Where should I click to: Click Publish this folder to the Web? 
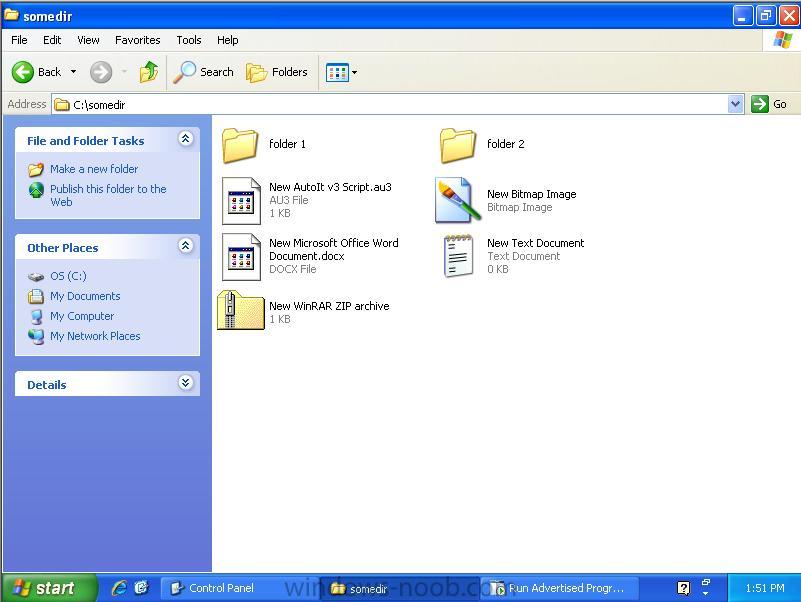108,195
